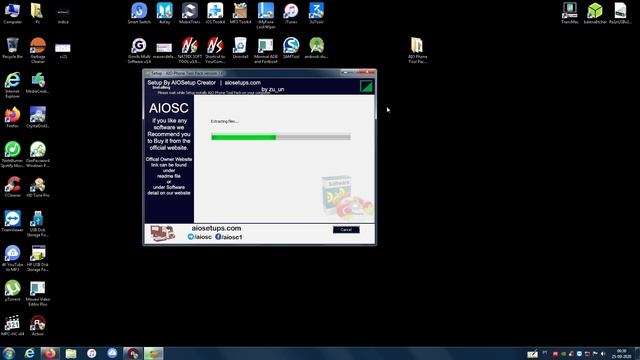640x360 pixels.
Task: Open MPC-HC x64 desktop shortcut
Action: click(12, 326)
